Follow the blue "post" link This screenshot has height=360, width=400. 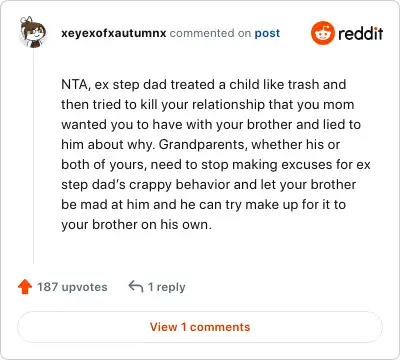pyautogui.click(x=267, y=33)
